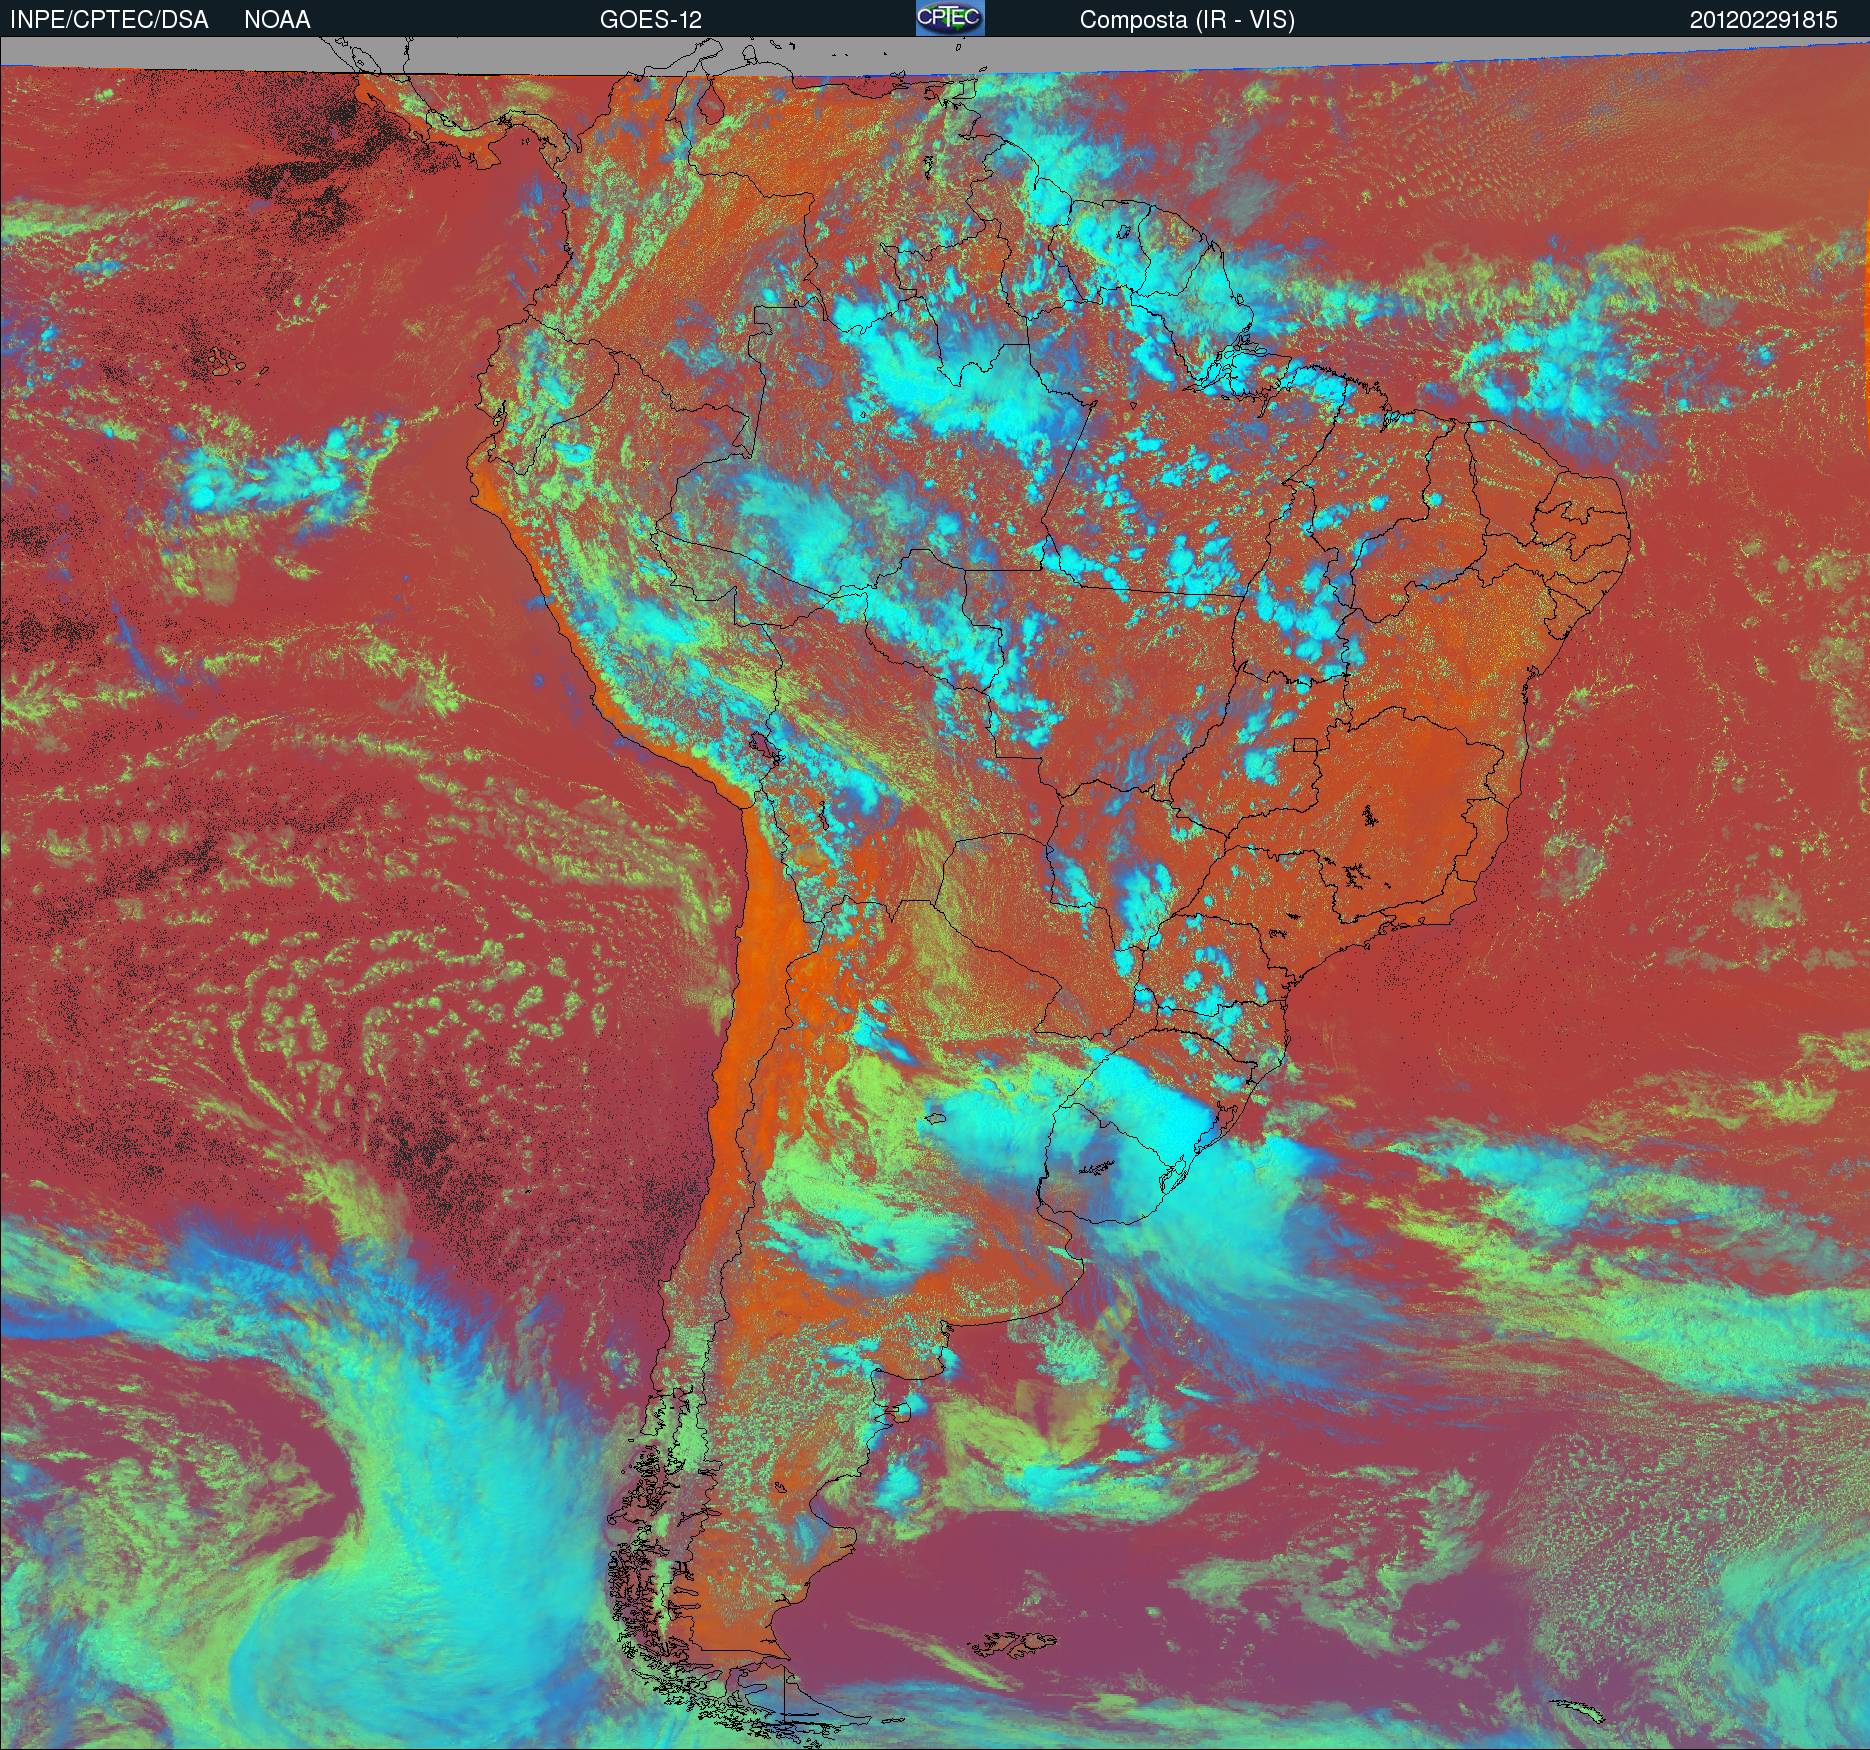
Task: Select the INPE/CPTEC/DSA header text
Action: pyautogui.click(x=109, y=20)
